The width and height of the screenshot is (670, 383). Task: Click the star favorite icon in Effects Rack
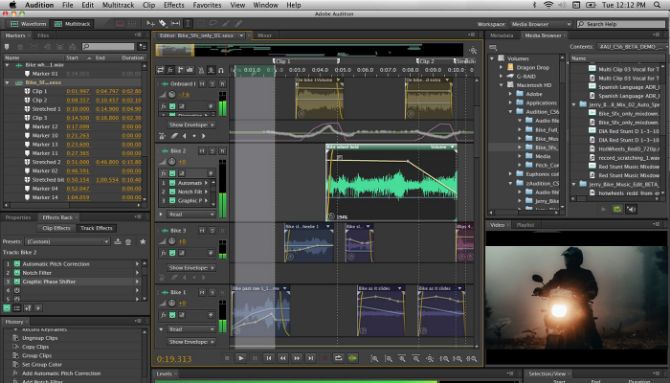tap(143, 242)
